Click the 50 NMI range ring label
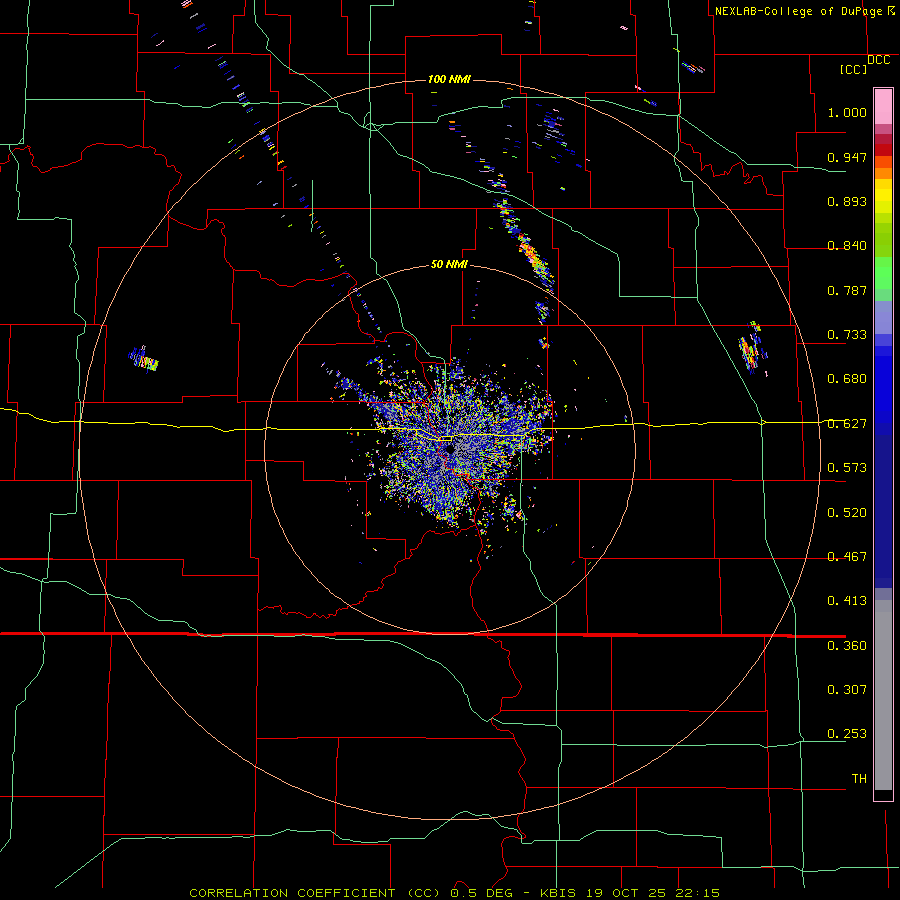This screenshot has height=900, width=900. pyautogui.click(x=449, y=264)
